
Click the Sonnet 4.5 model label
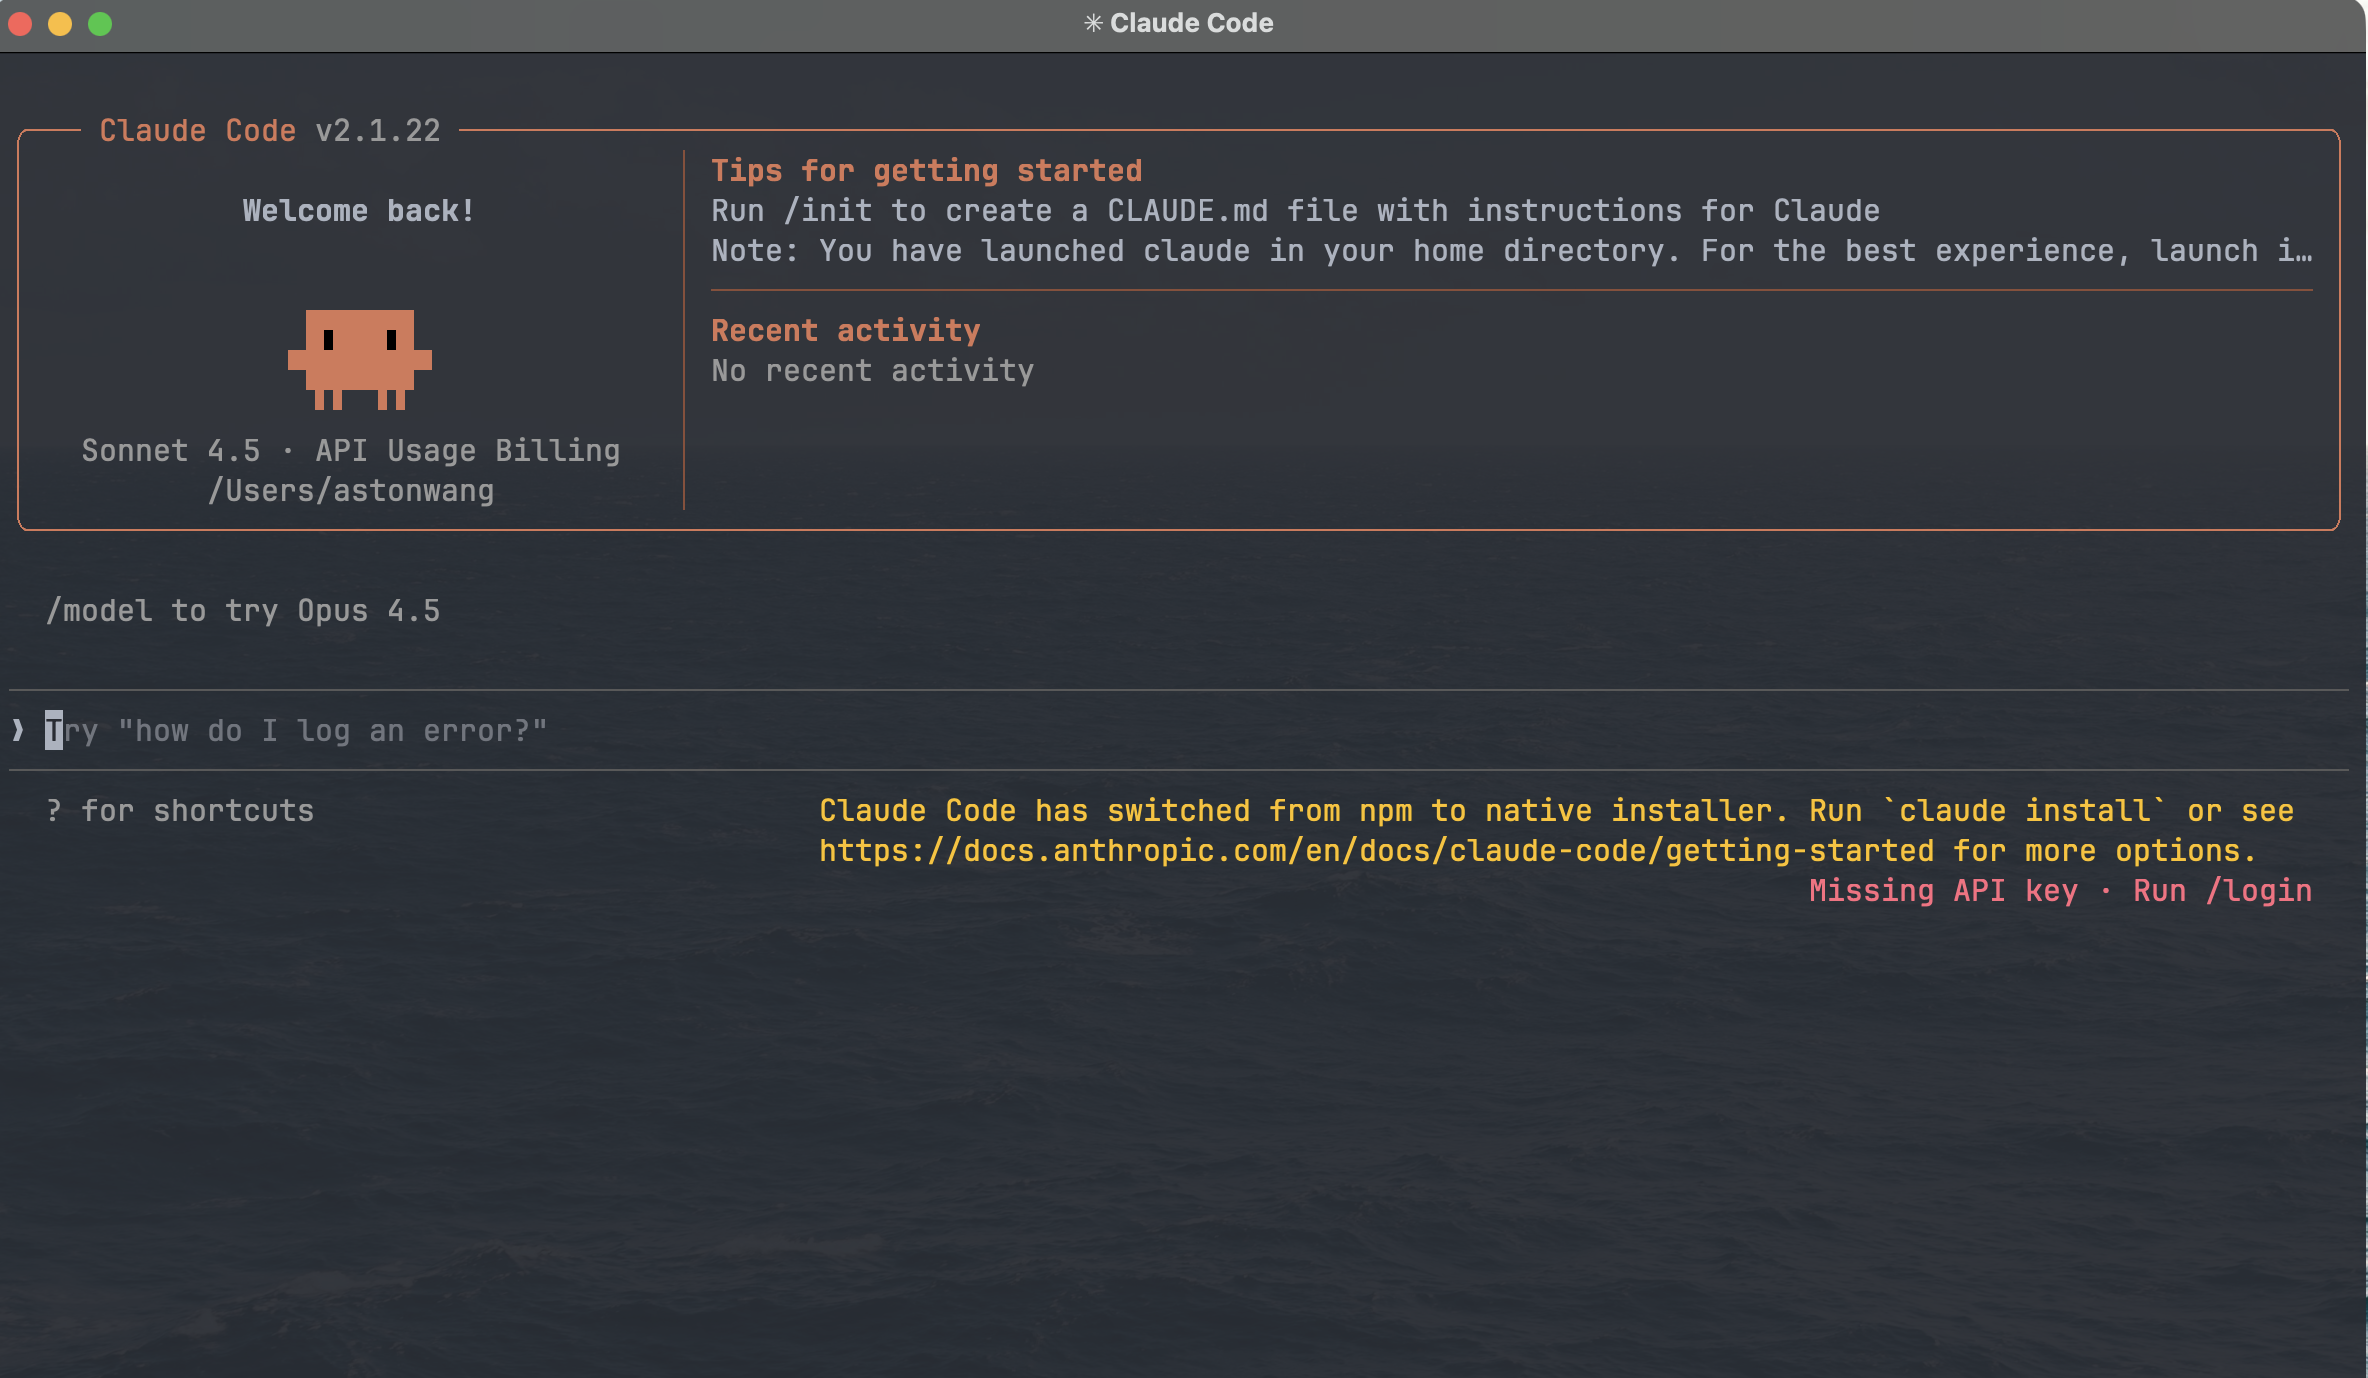coord(170,451)
